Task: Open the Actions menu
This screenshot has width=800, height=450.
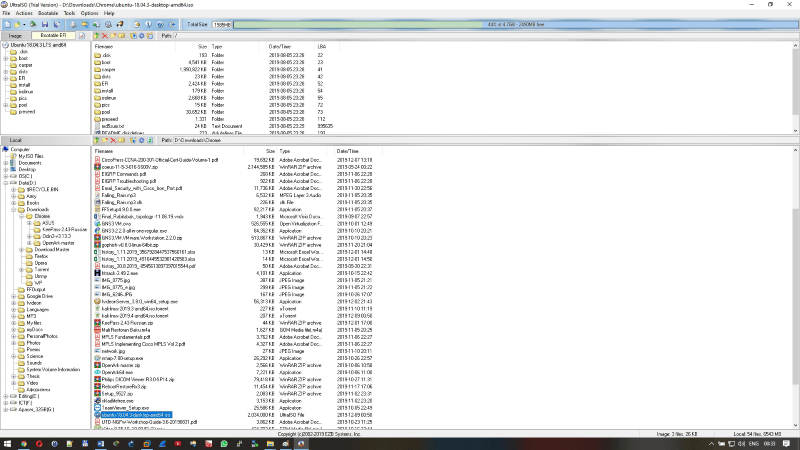Action: (x=23, y=13)
